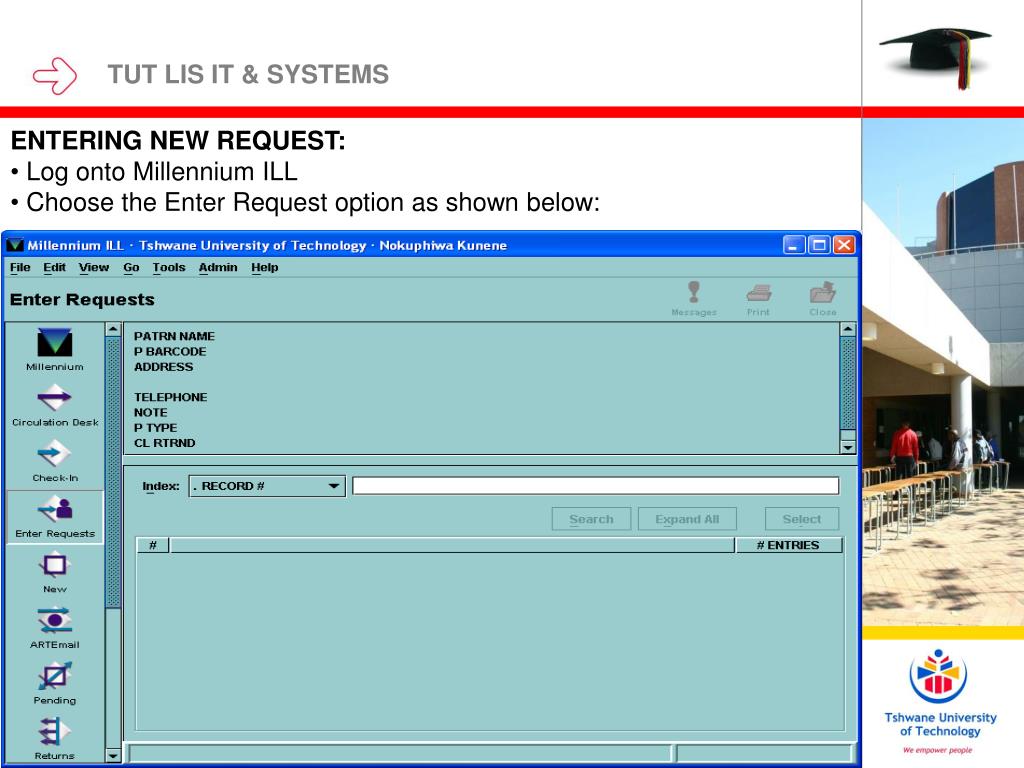Click the # ENTRIES column header
This screenshot has width=1024, height=768.
[x=788, y=545]
